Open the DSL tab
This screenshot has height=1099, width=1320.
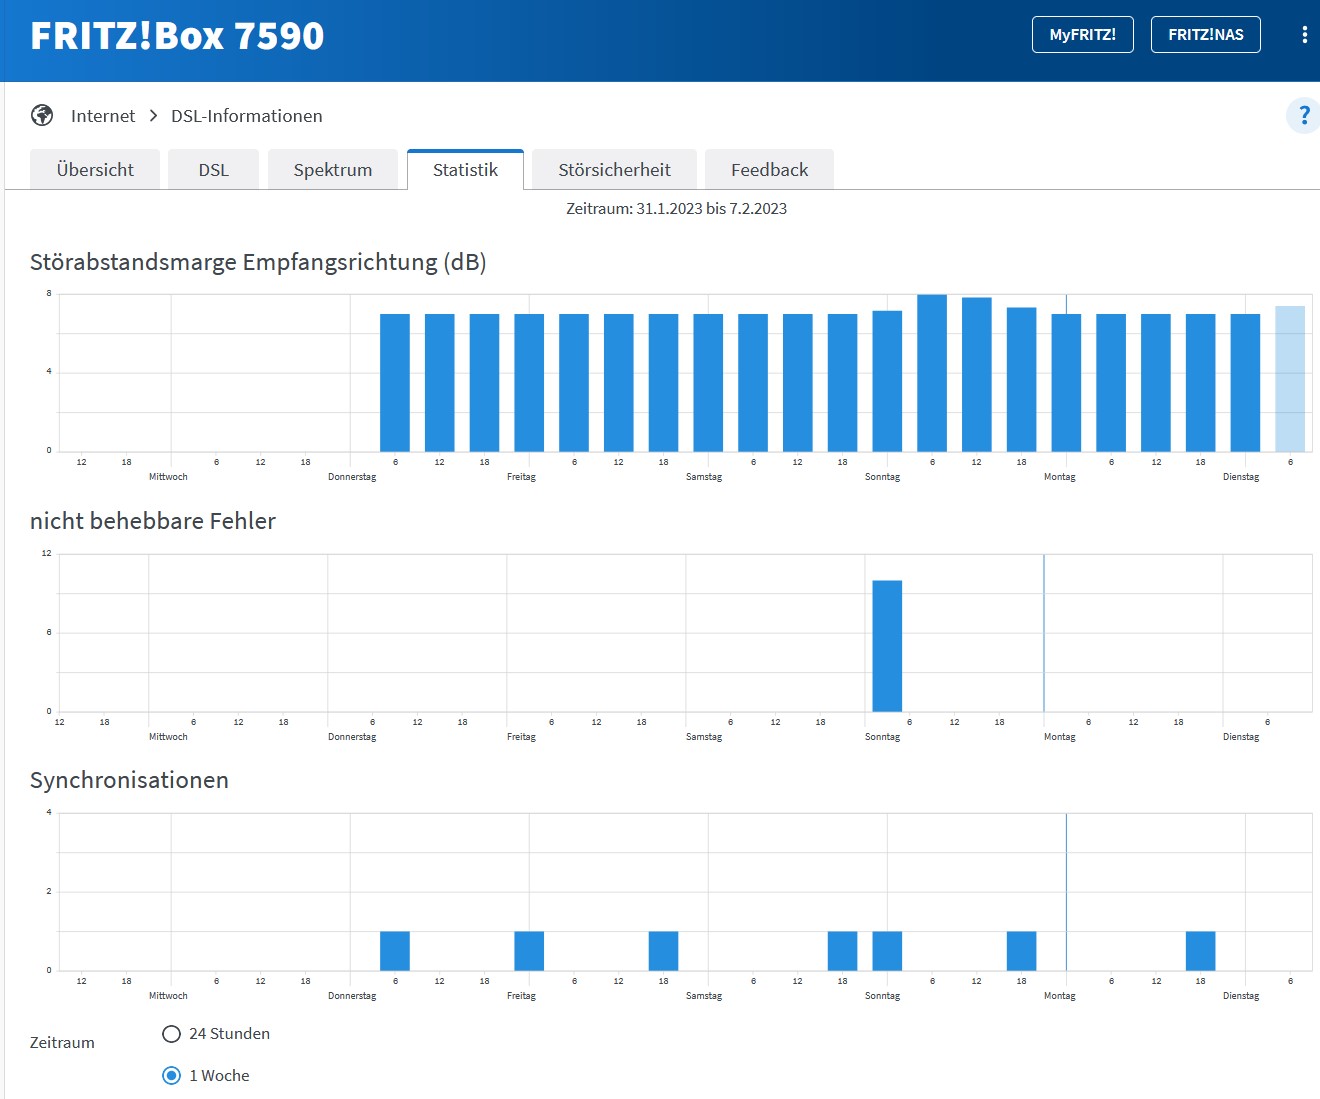point(213,170)
